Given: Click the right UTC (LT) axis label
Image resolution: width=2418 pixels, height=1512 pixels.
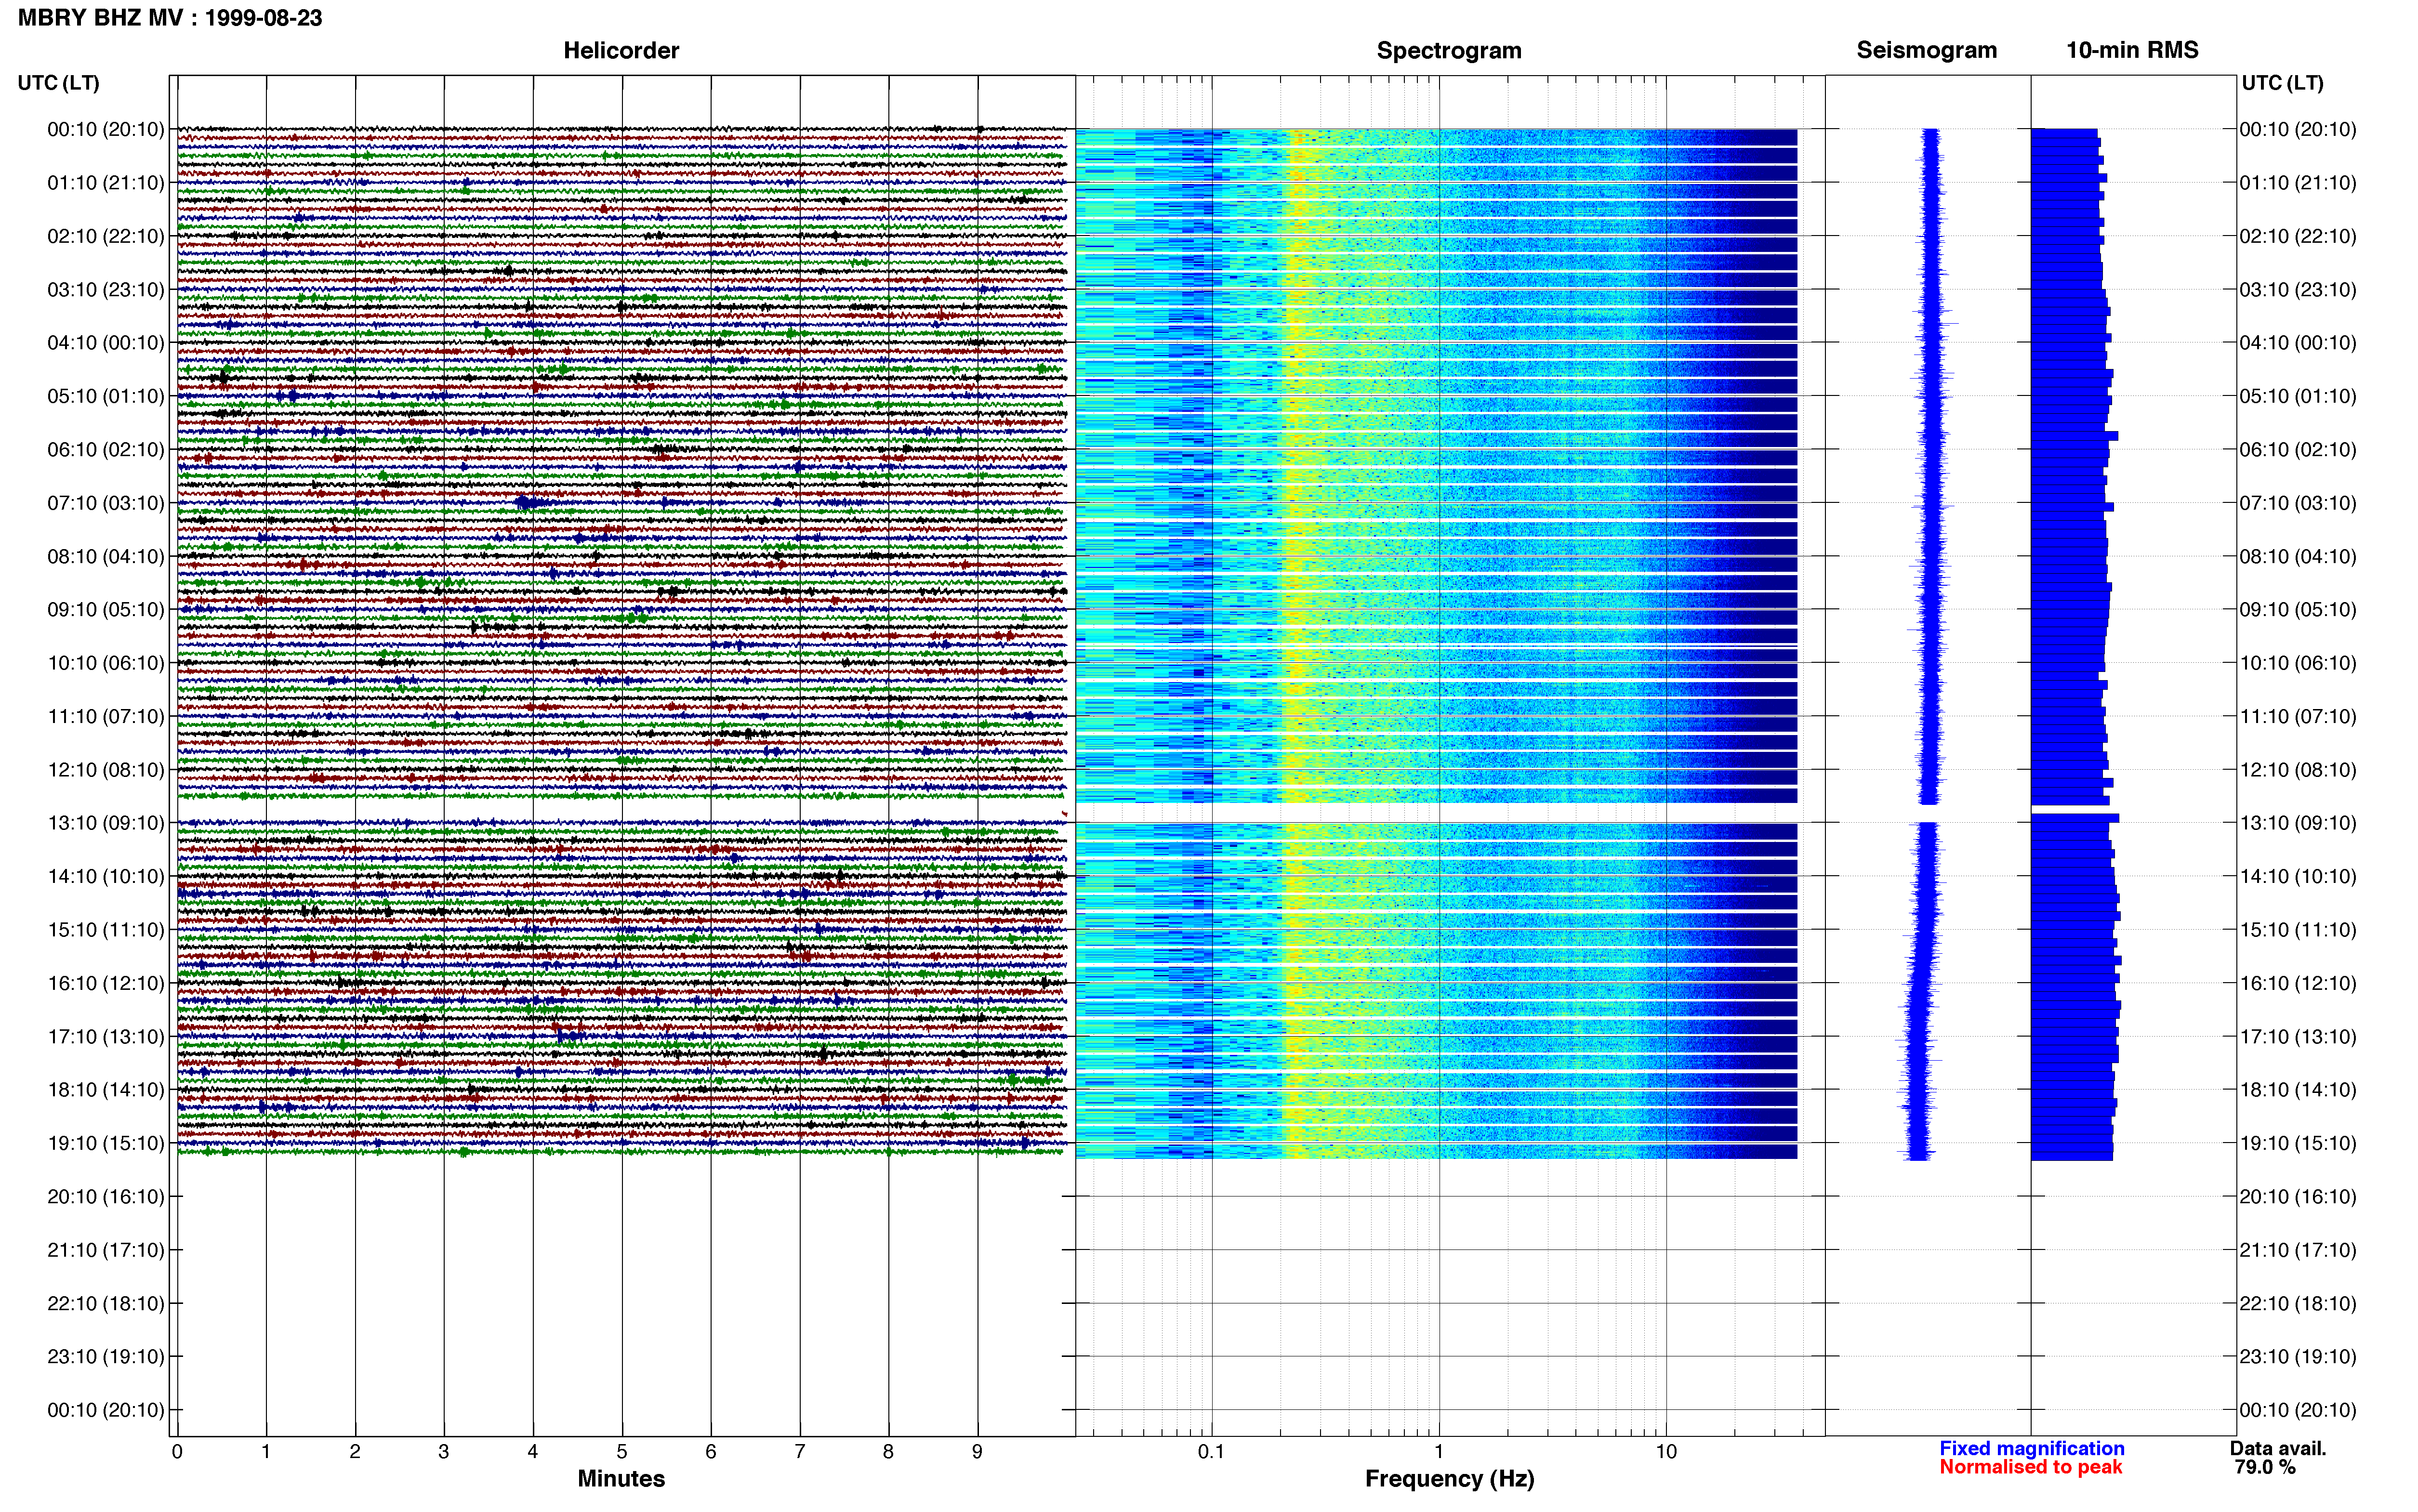Looking at the screenshot, I should point(2282,83).
